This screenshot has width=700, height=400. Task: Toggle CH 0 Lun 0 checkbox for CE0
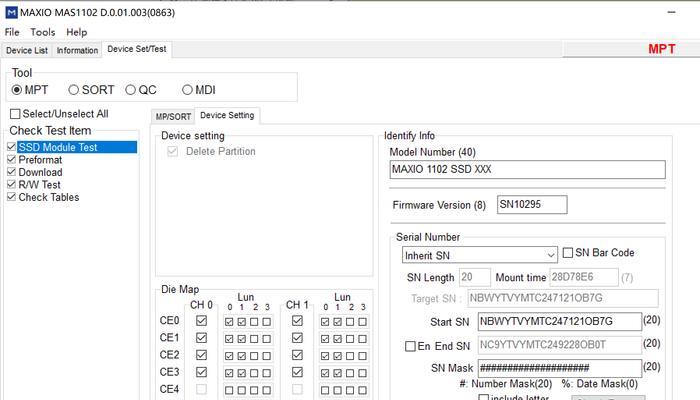(229, 322)
